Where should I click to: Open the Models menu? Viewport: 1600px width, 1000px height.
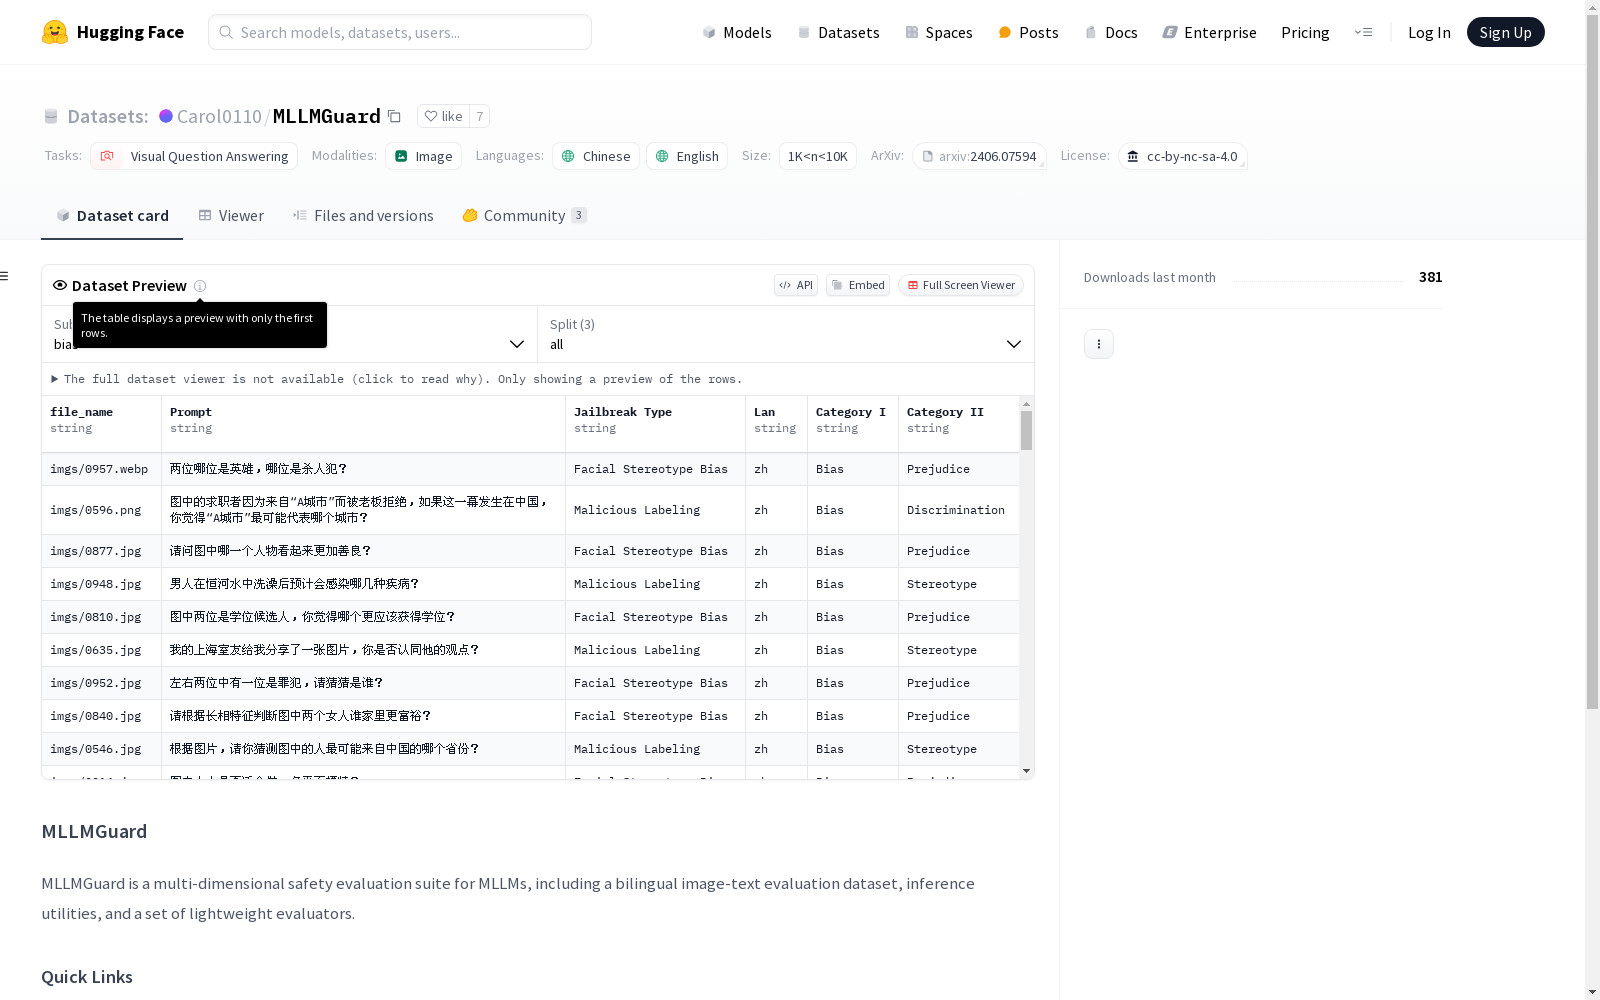[x=737, y=32]
